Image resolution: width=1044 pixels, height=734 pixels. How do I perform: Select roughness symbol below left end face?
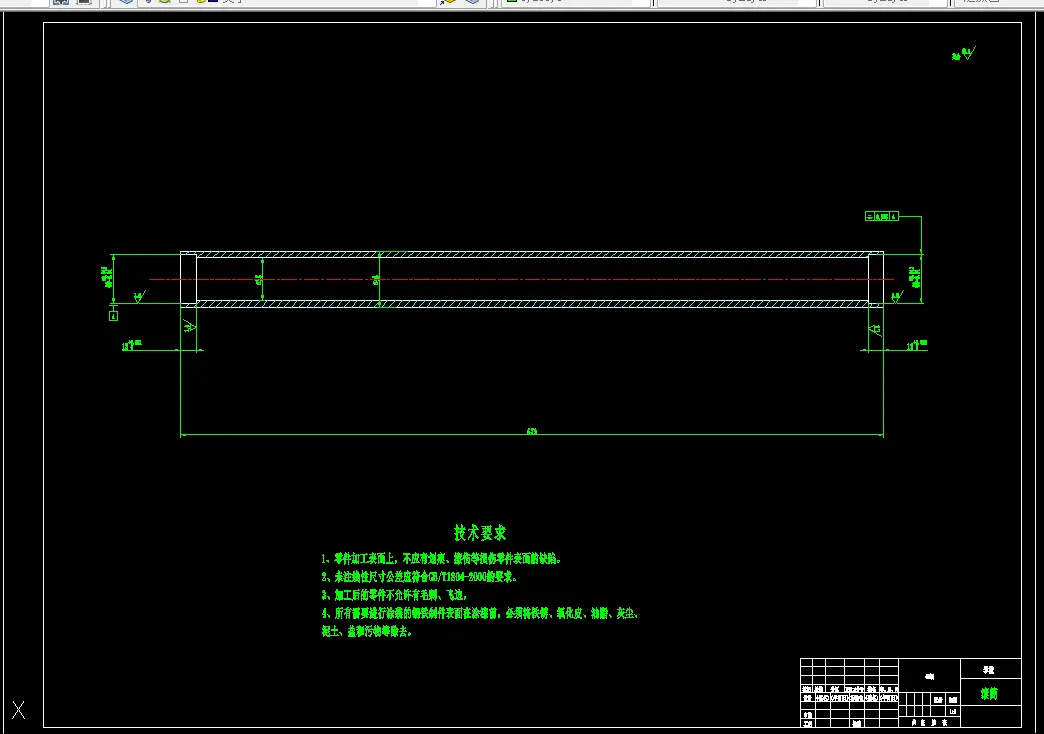coord(189,326)
